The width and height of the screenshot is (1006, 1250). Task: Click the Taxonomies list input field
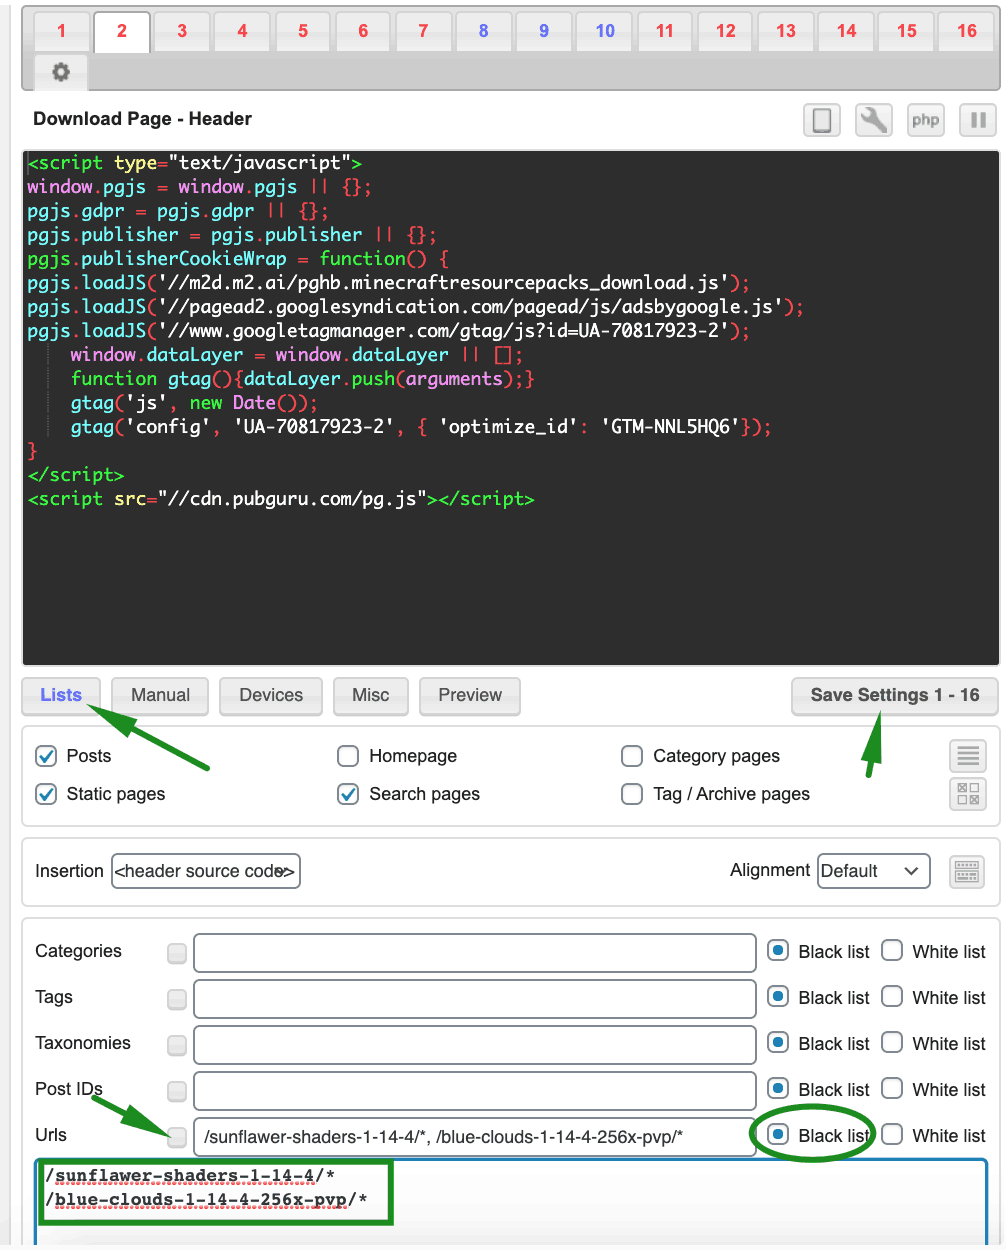(x=475, y=1045)
